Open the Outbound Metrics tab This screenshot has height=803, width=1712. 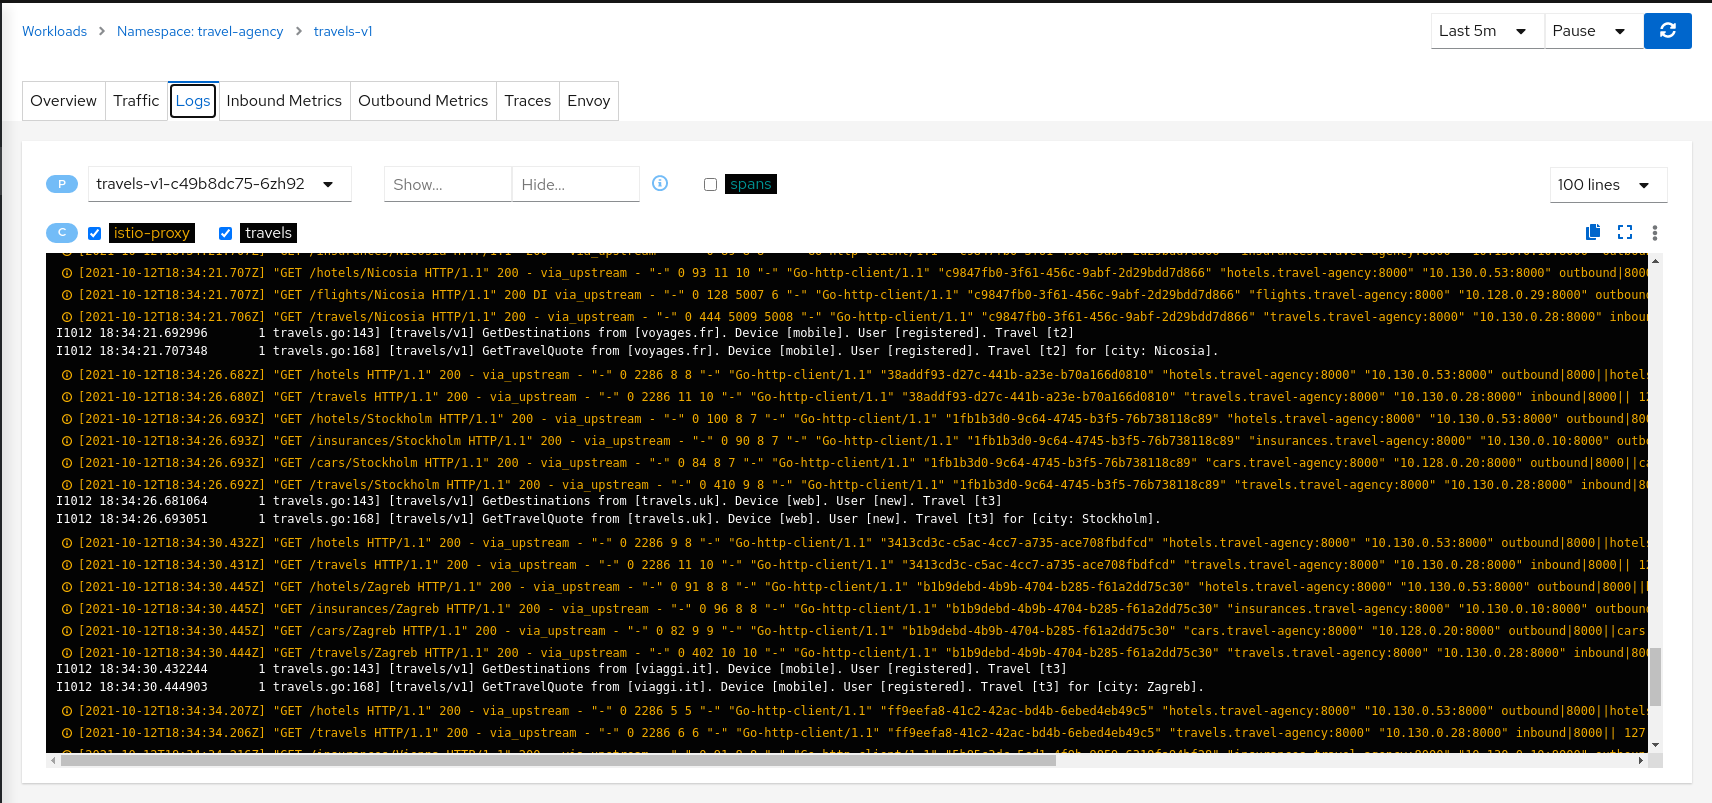pos(423,101)
